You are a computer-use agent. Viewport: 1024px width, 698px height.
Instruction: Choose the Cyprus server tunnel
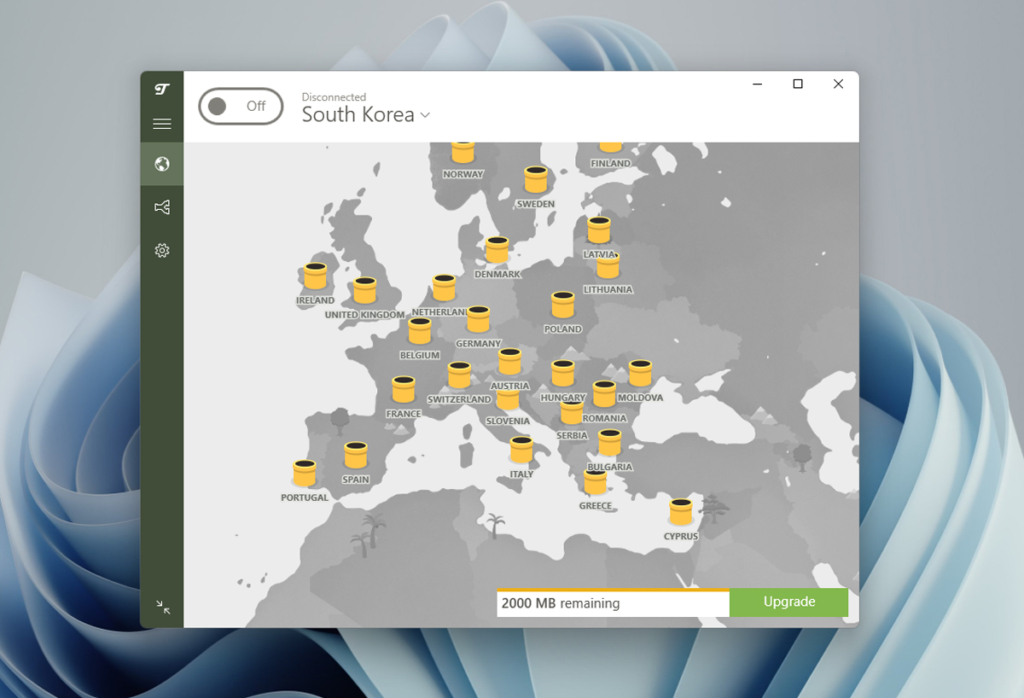[x=681, y=512]
